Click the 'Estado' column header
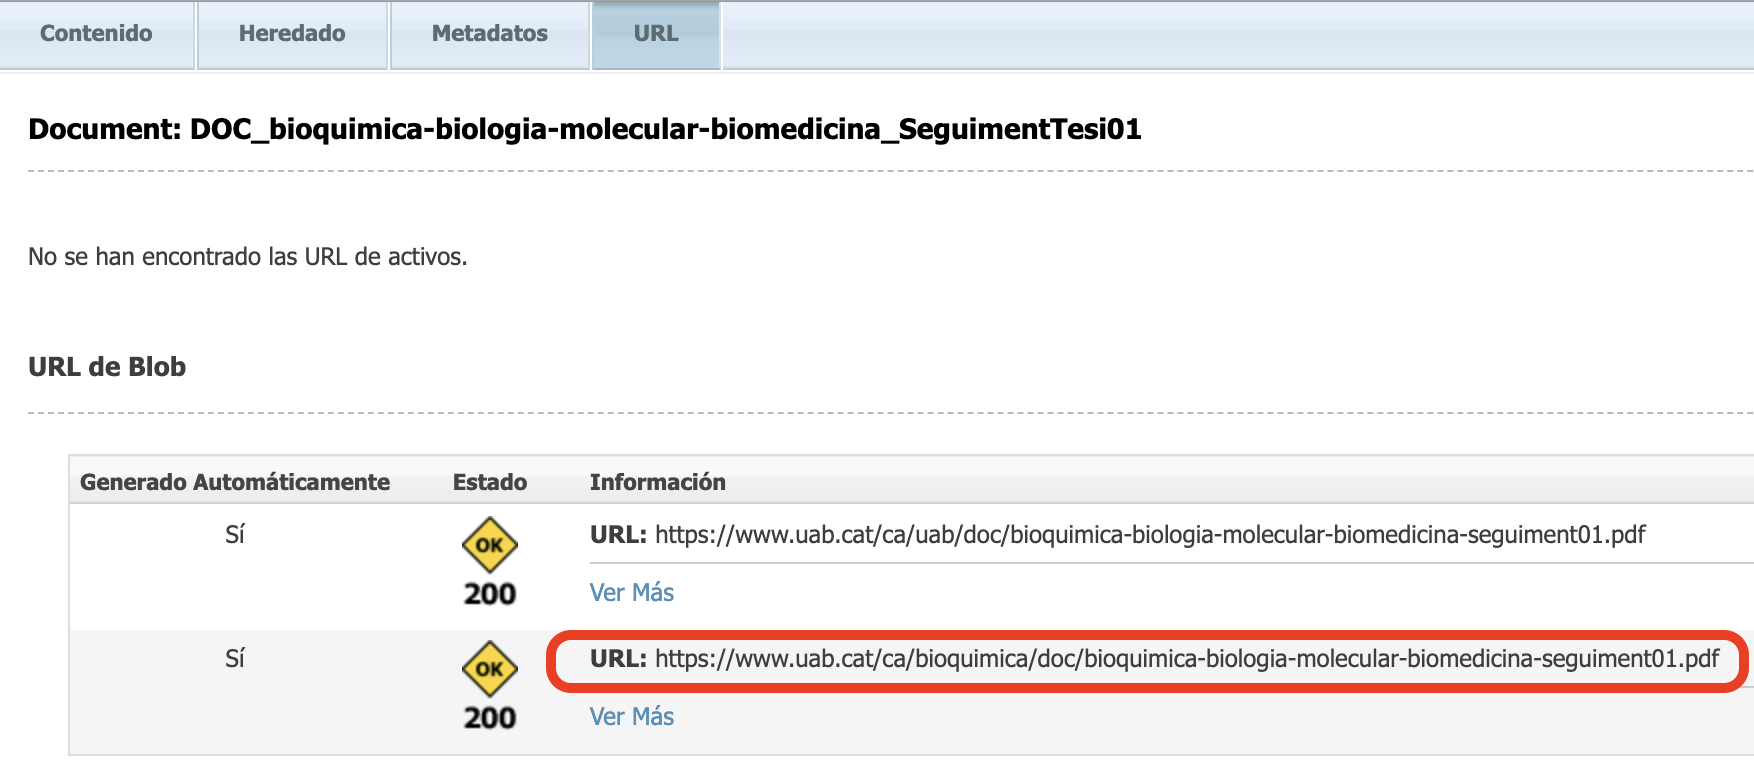Screen dimensions: 1754x764 click(x=489, y=482)
